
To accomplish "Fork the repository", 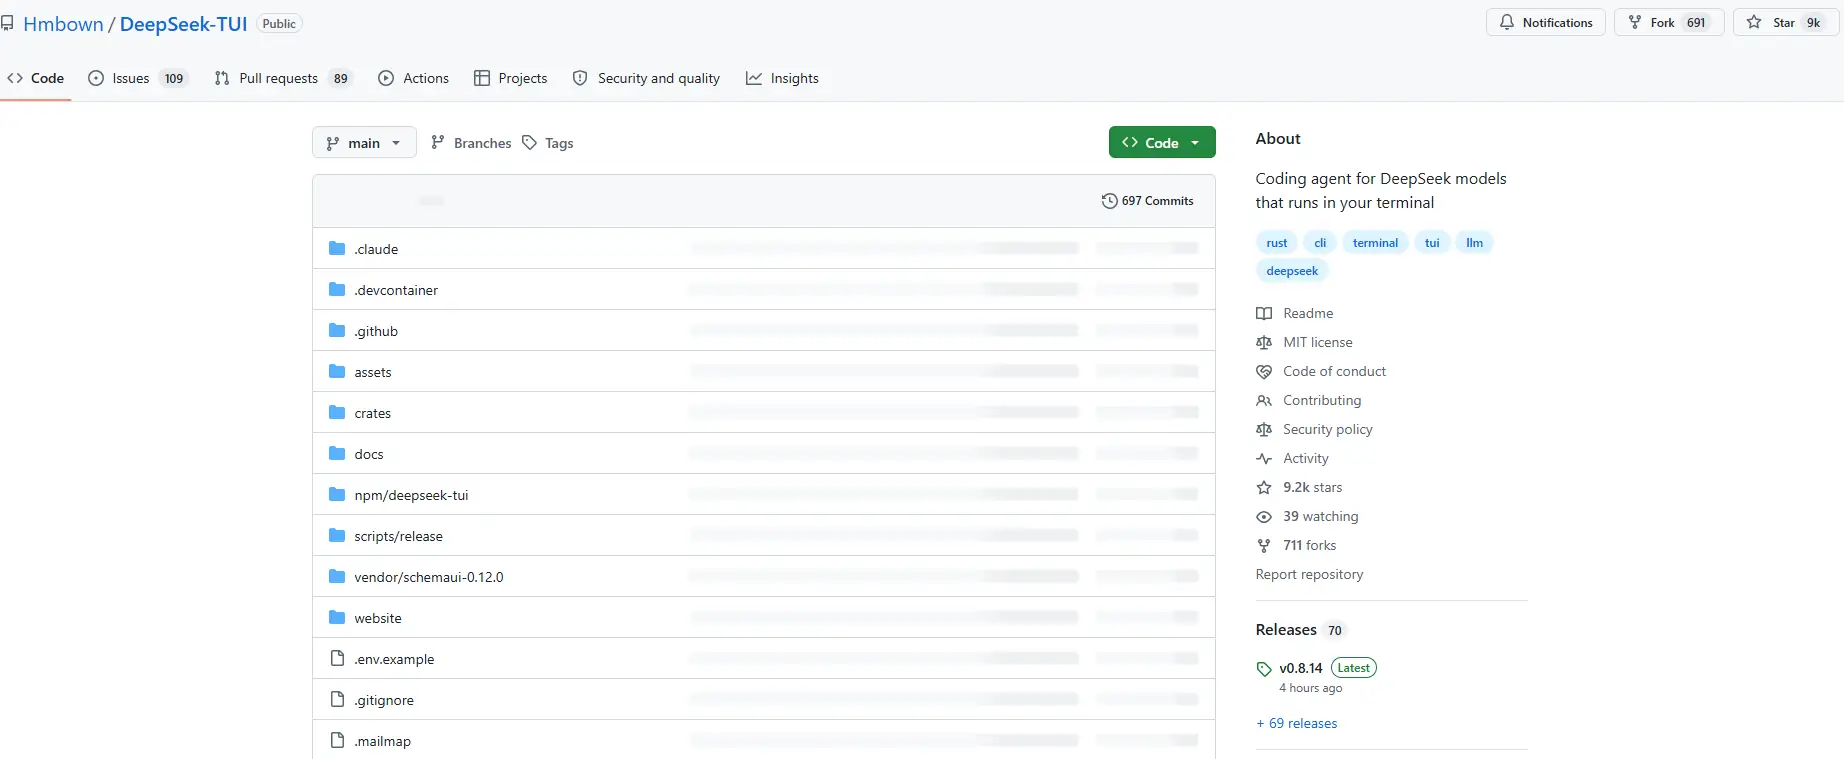I will click(x=1668, y=22).
